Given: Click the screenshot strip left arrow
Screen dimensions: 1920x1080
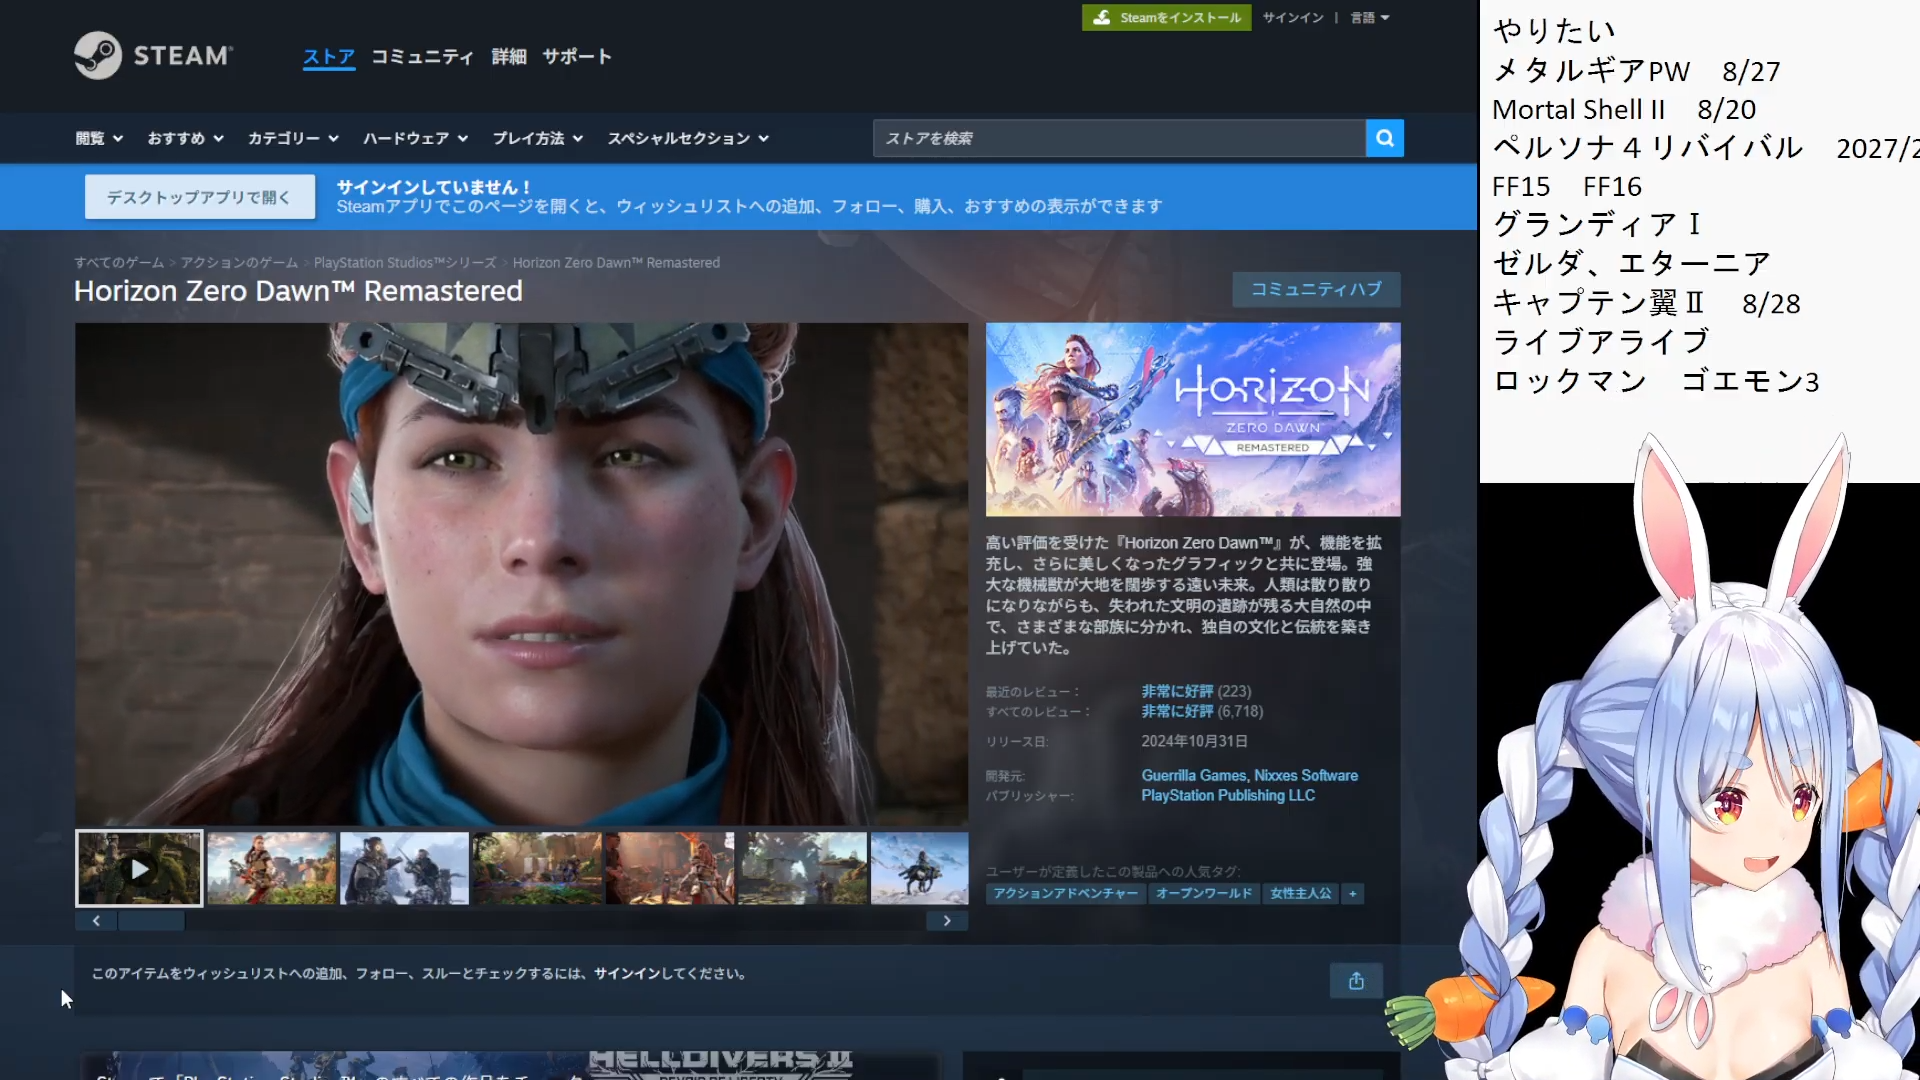Looking at the screenshot, I should [x=96, y=921].
